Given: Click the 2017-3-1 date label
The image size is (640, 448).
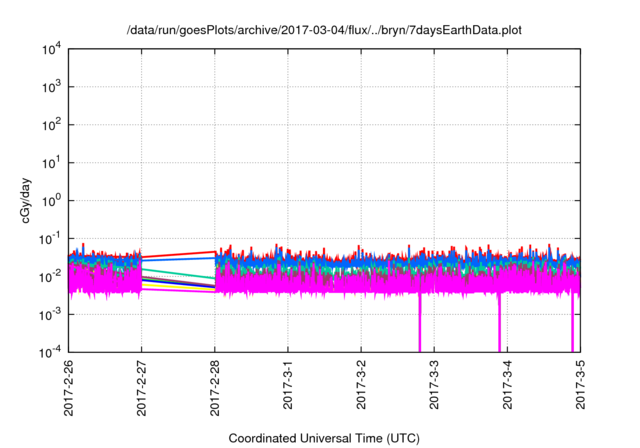Looking at the screenshot, I should [x=288, y=384].
